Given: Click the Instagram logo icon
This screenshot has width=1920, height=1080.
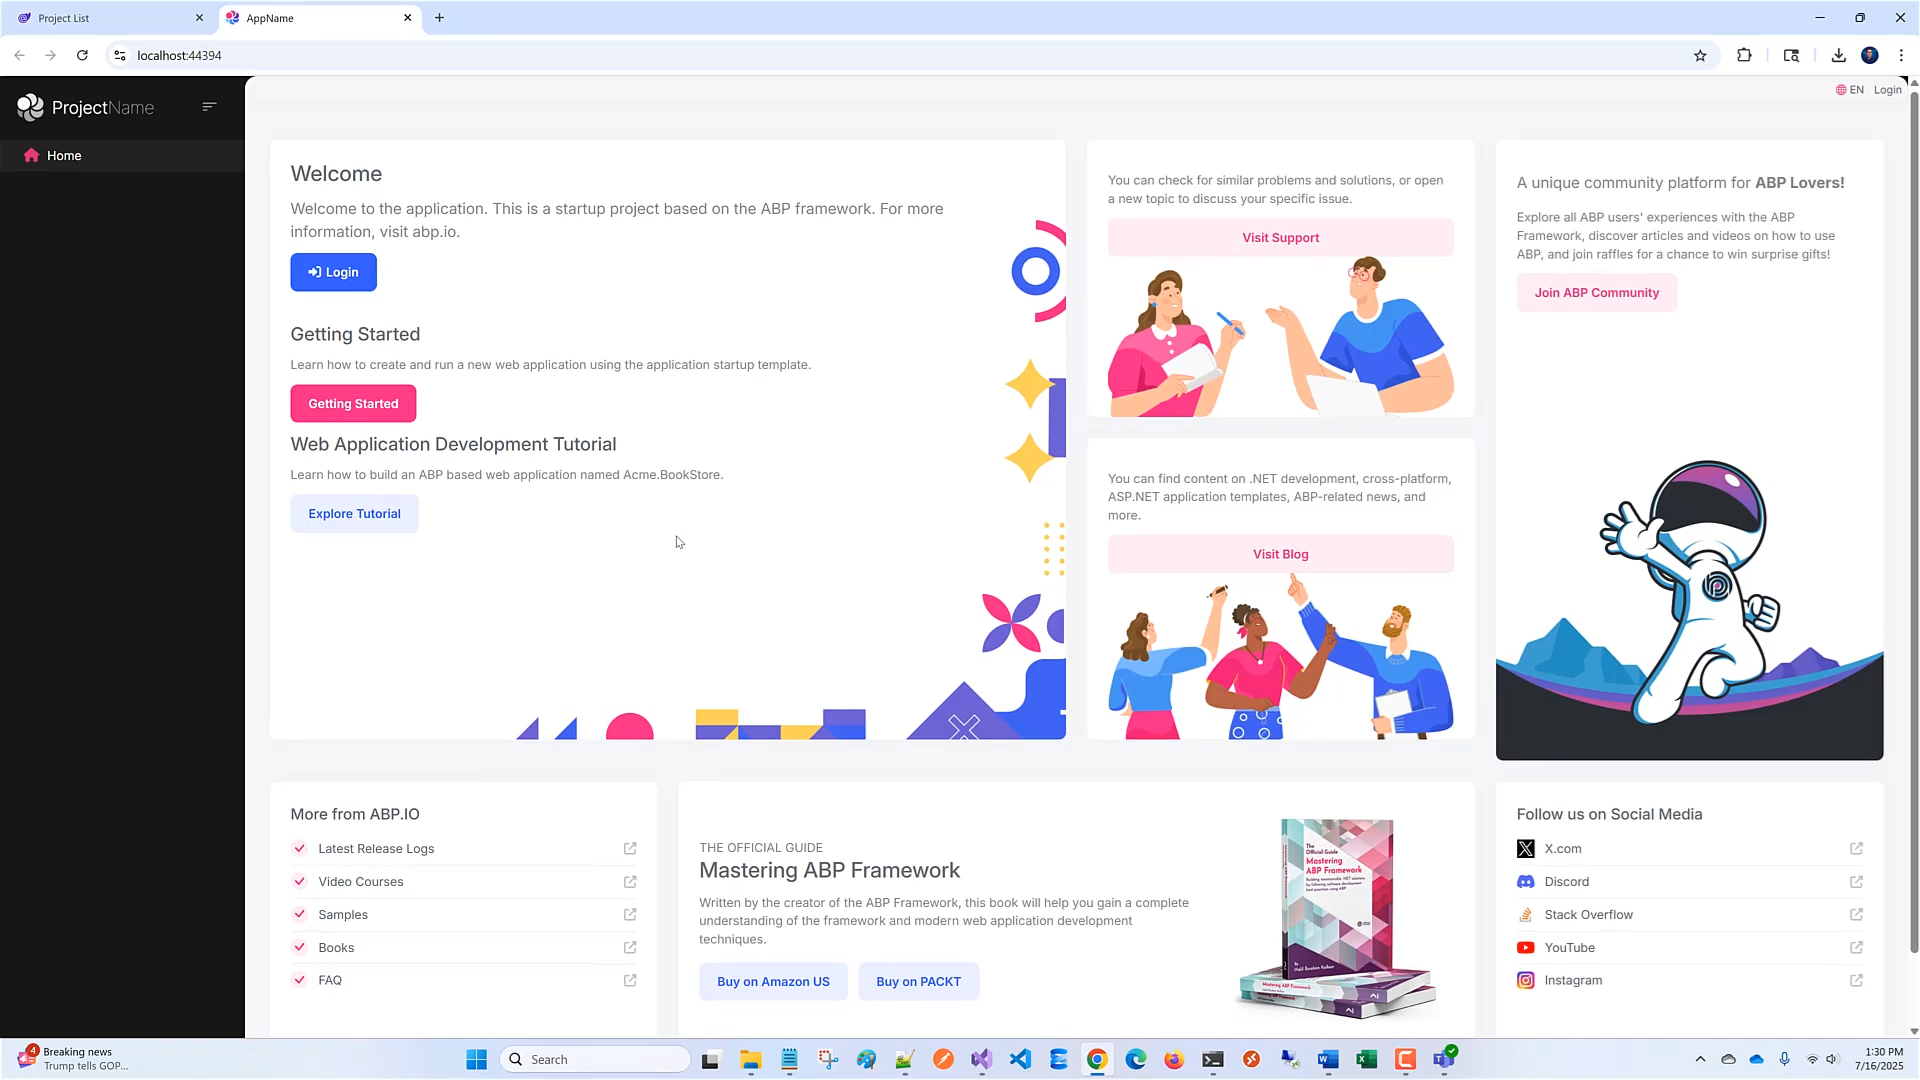Looking at the screenshot, I should click(1525, 981).
